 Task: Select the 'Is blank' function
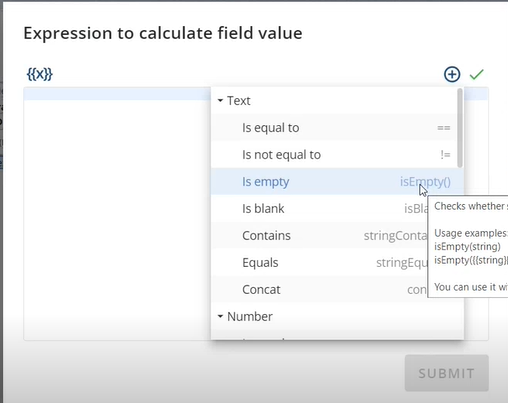319,208
